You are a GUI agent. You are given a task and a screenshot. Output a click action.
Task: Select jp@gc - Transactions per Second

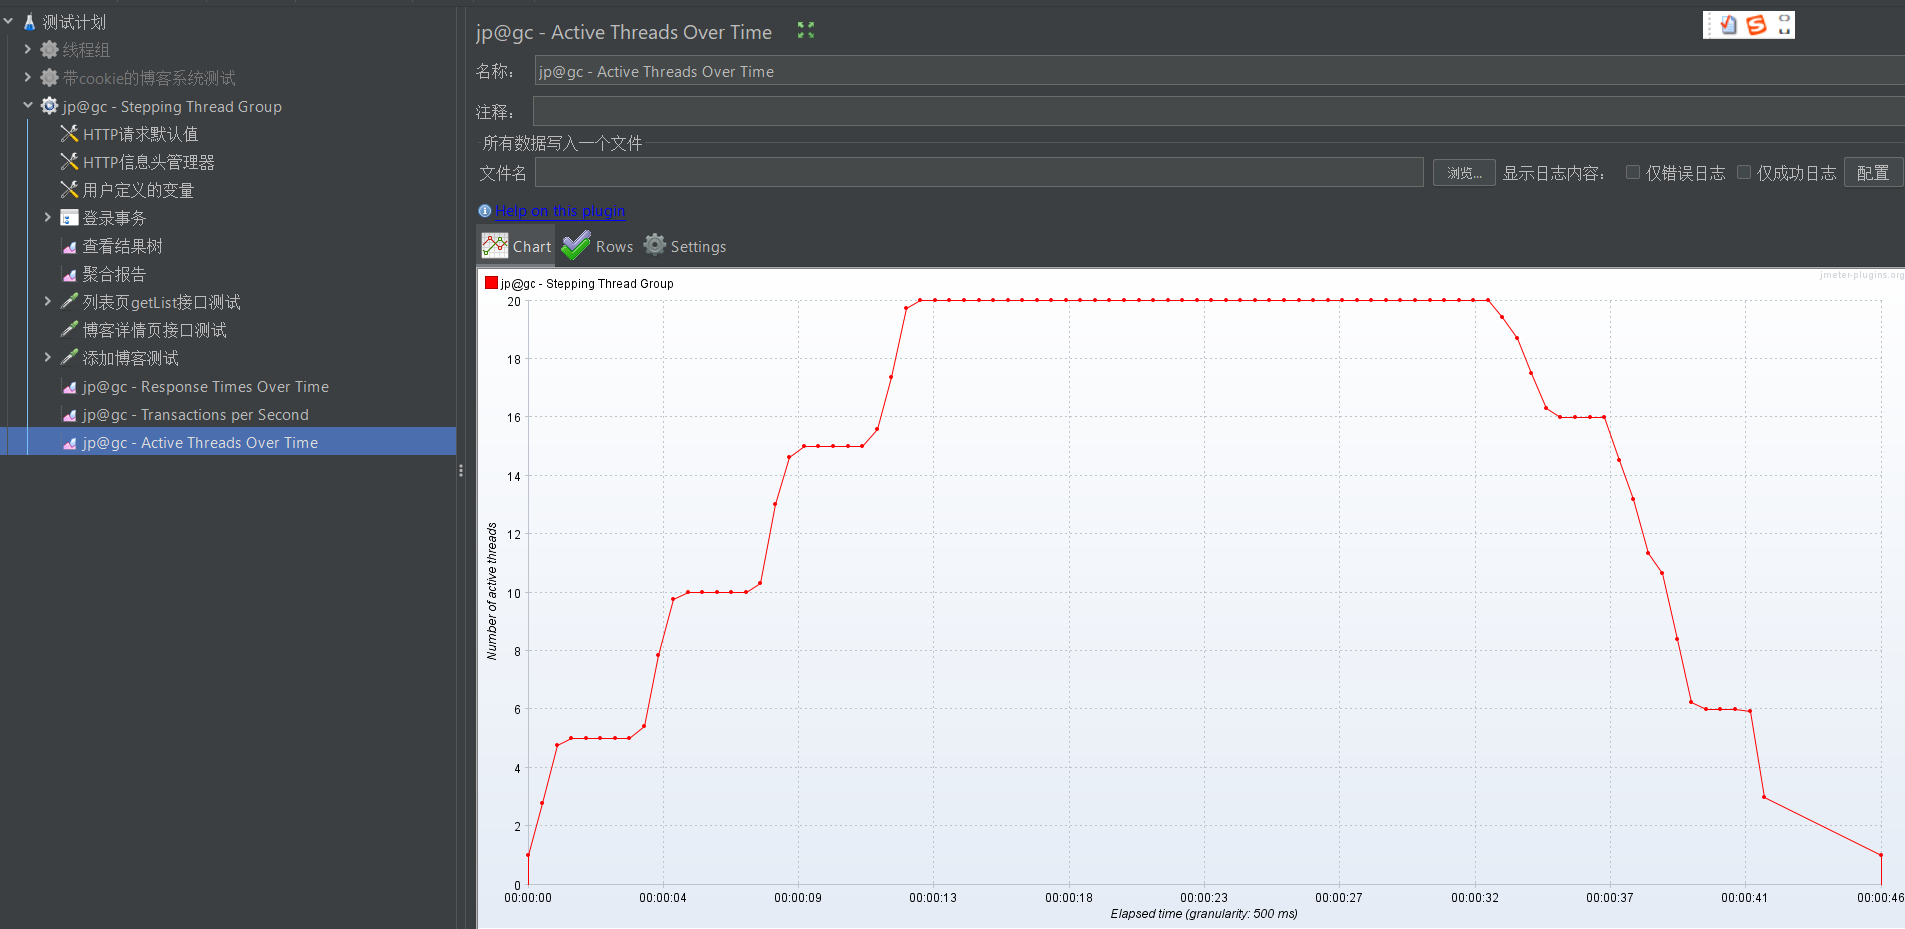pos(195,415)
